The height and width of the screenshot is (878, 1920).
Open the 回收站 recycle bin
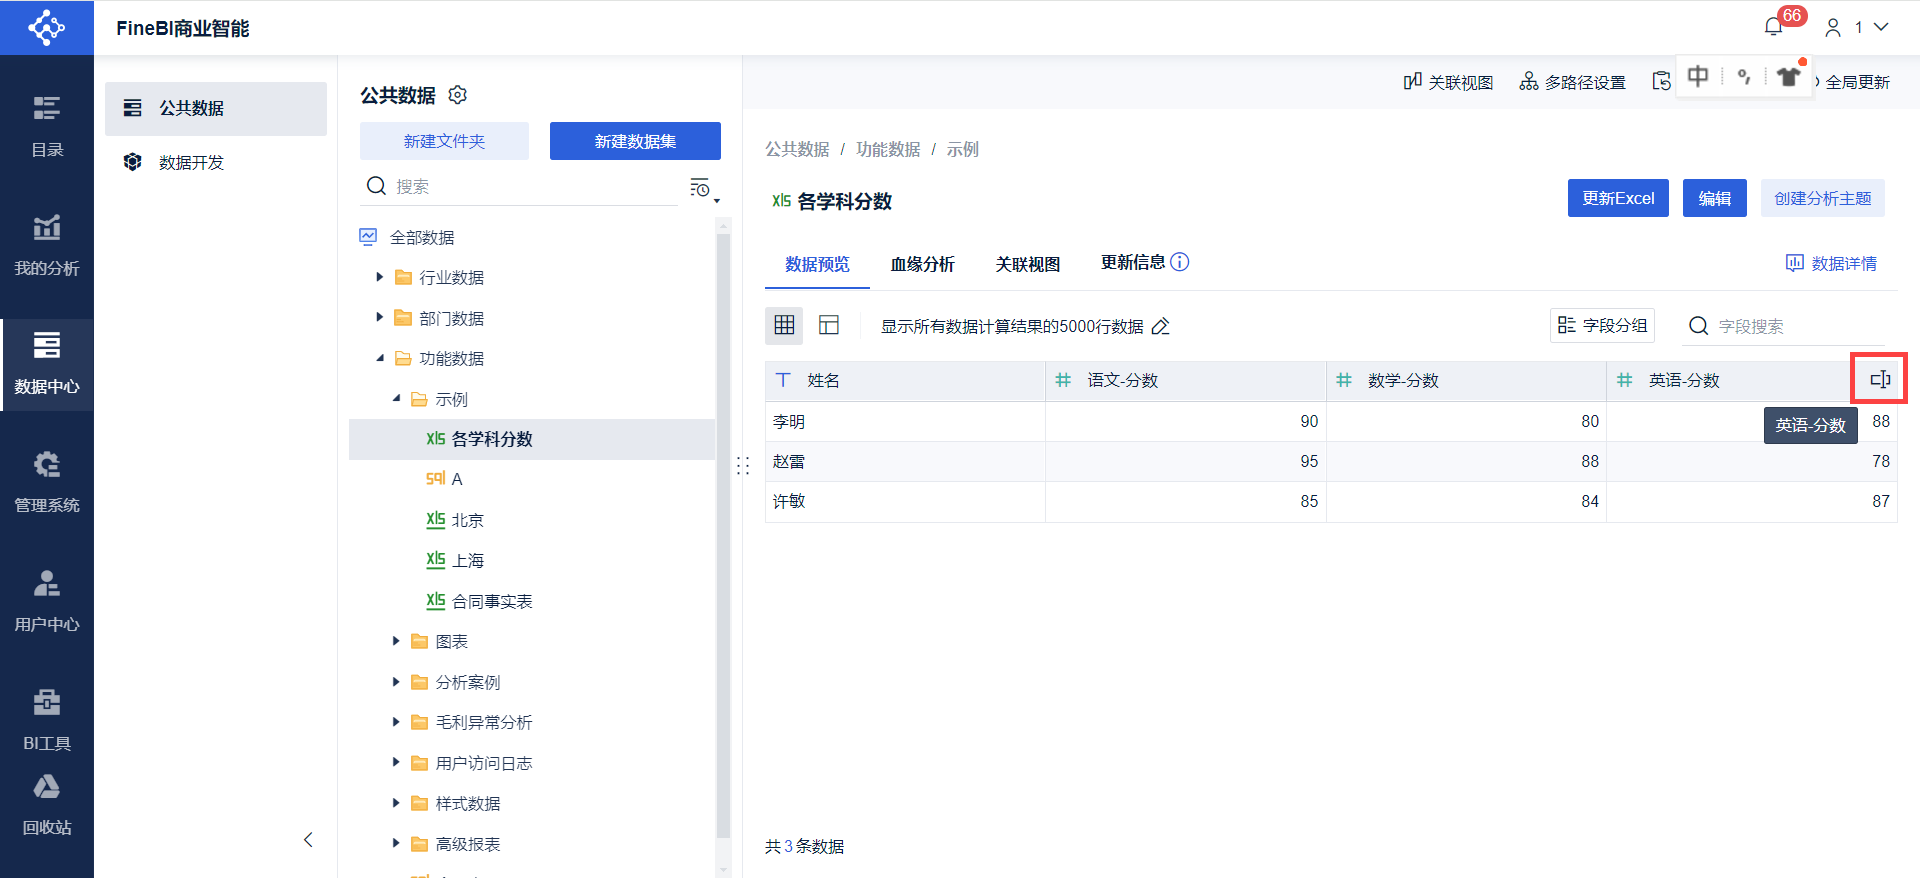pyautogui.click(x=47, y=805)
